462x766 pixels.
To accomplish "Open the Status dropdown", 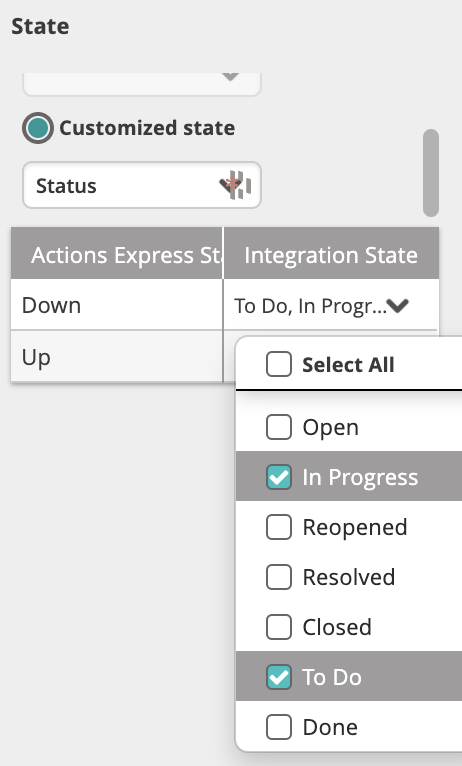I will pyautogui.click(x=142, y=185).
